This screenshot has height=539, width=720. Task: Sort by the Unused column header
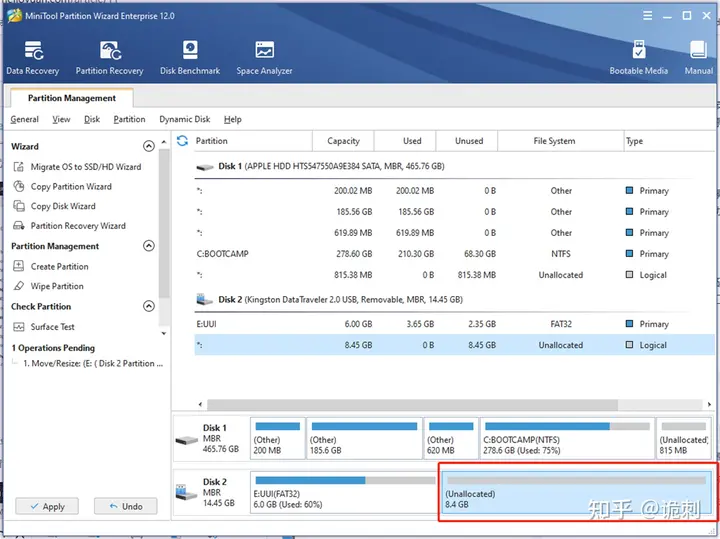coord(469,141)
